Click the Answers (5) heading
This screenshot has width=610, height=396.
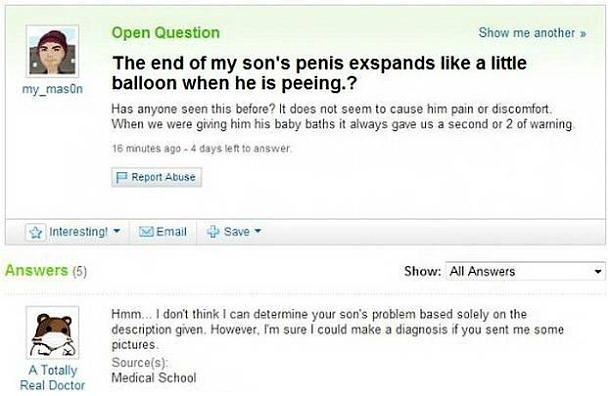46,270
